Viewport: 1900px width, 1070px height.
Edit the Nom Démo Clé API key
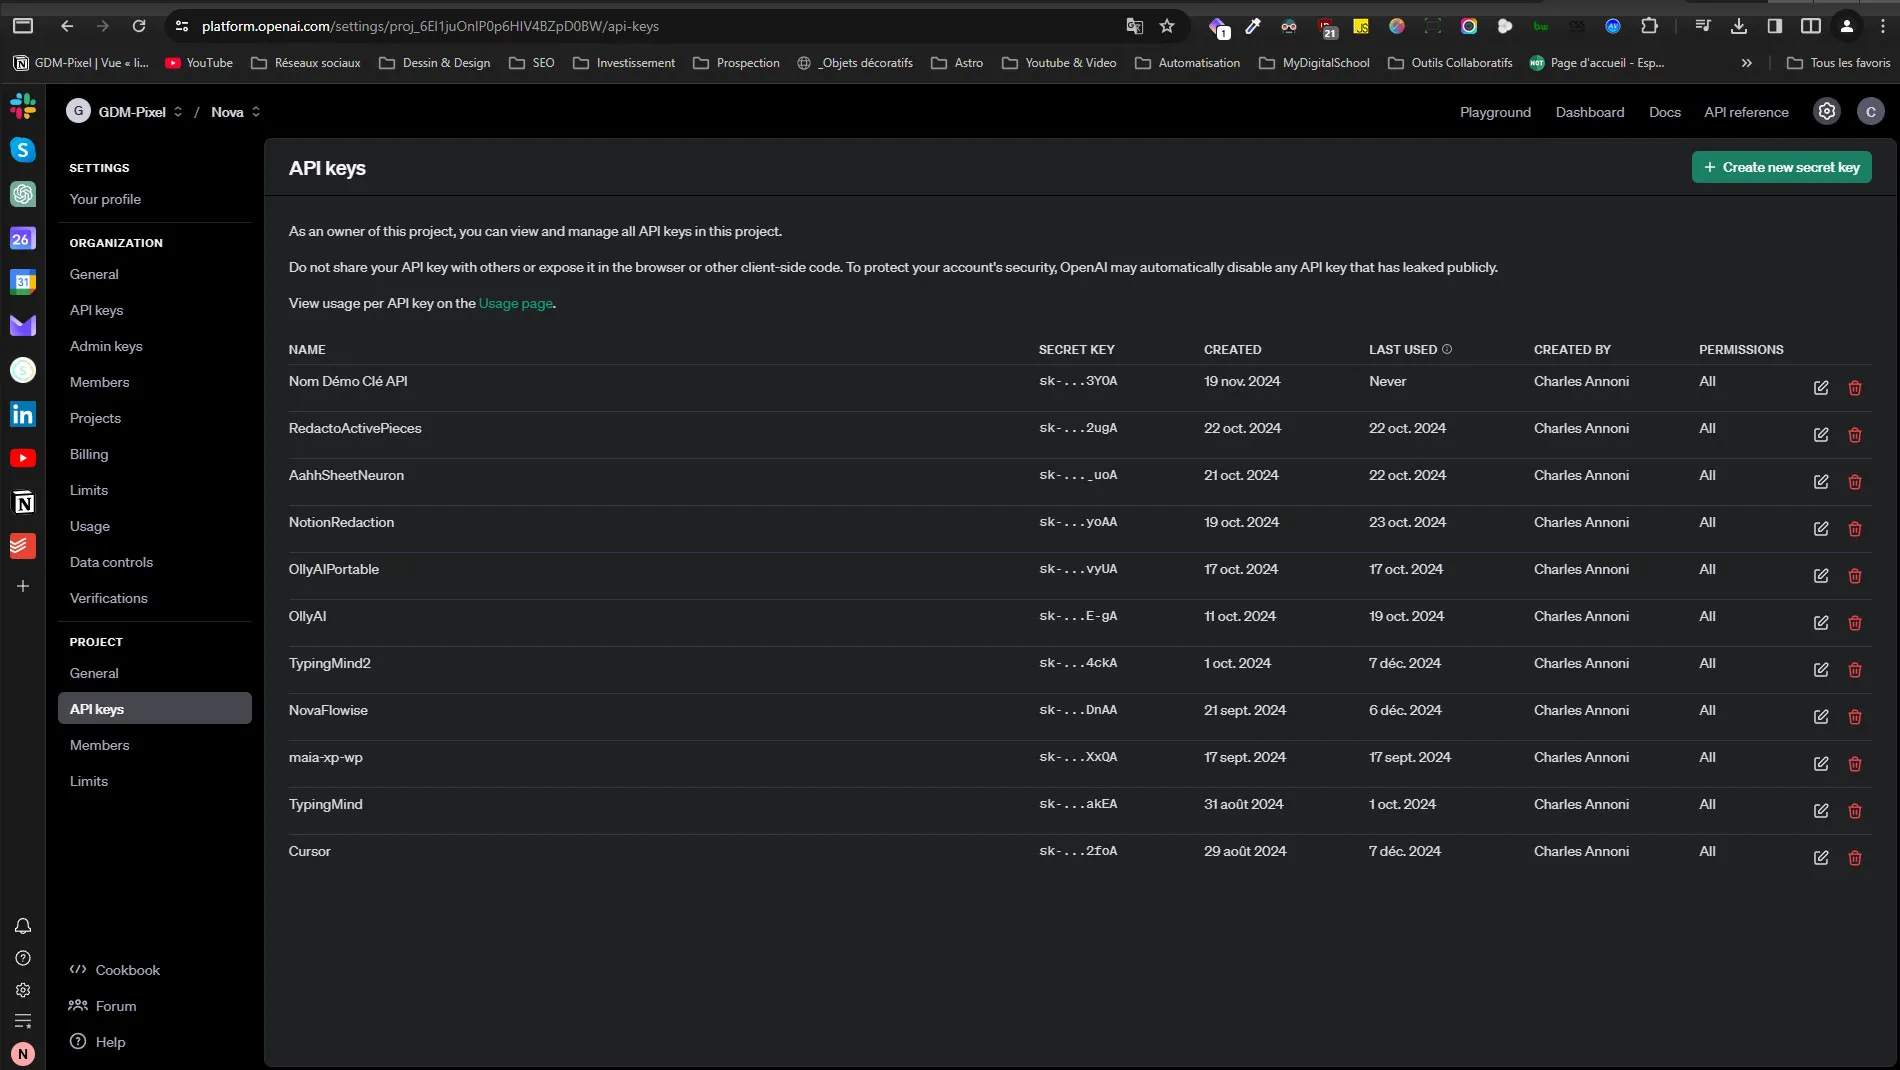pyautogui.click(x=1821, y=388)
